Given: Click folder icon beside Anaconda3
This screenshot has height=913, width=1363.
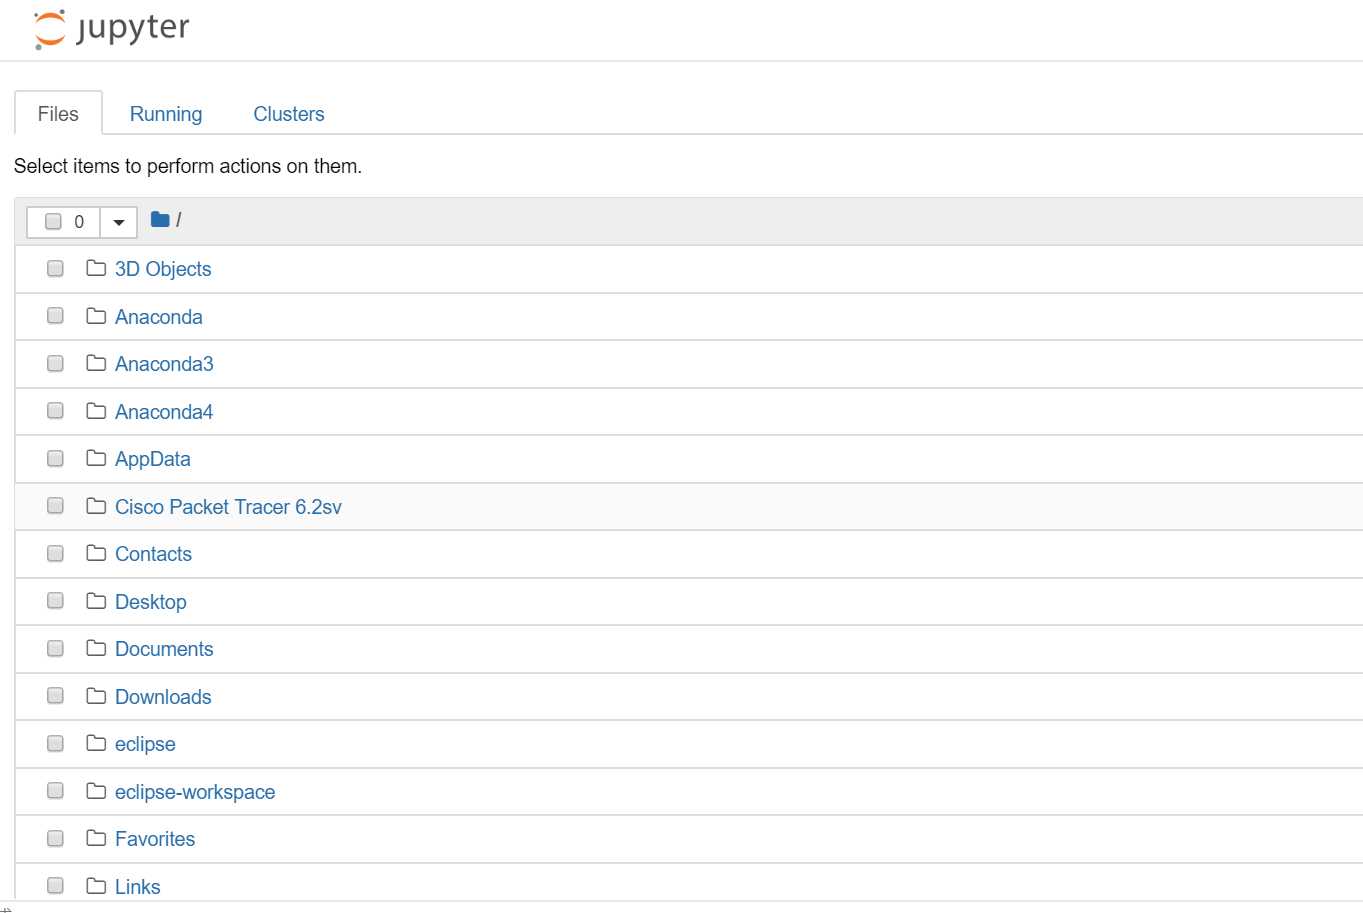Looking at the screenshot, I should click(96, 363).
